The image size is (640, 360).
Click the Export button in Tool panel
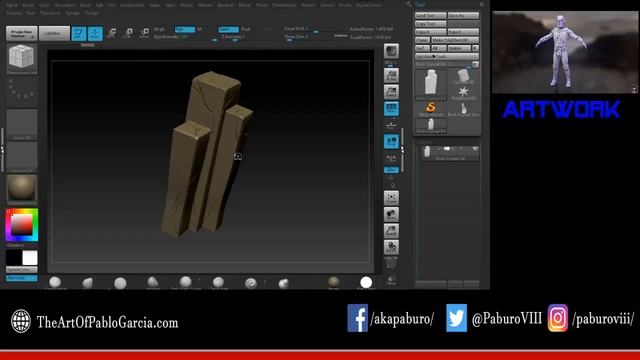point(463,32)
